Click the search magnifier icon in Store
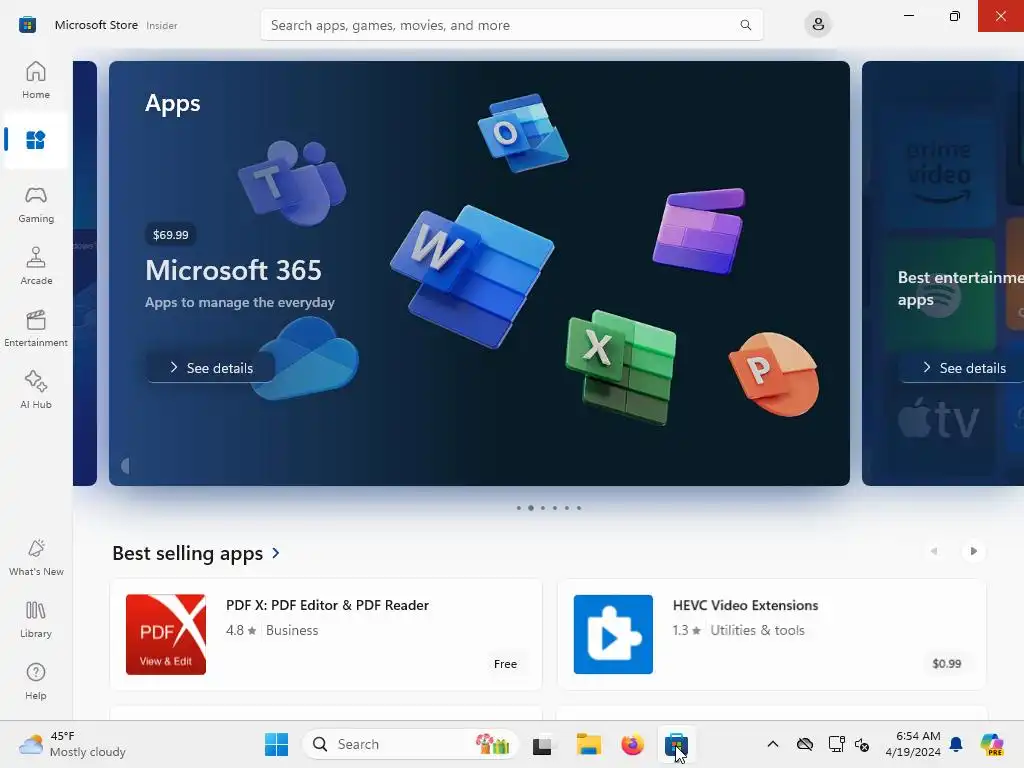 745,25
